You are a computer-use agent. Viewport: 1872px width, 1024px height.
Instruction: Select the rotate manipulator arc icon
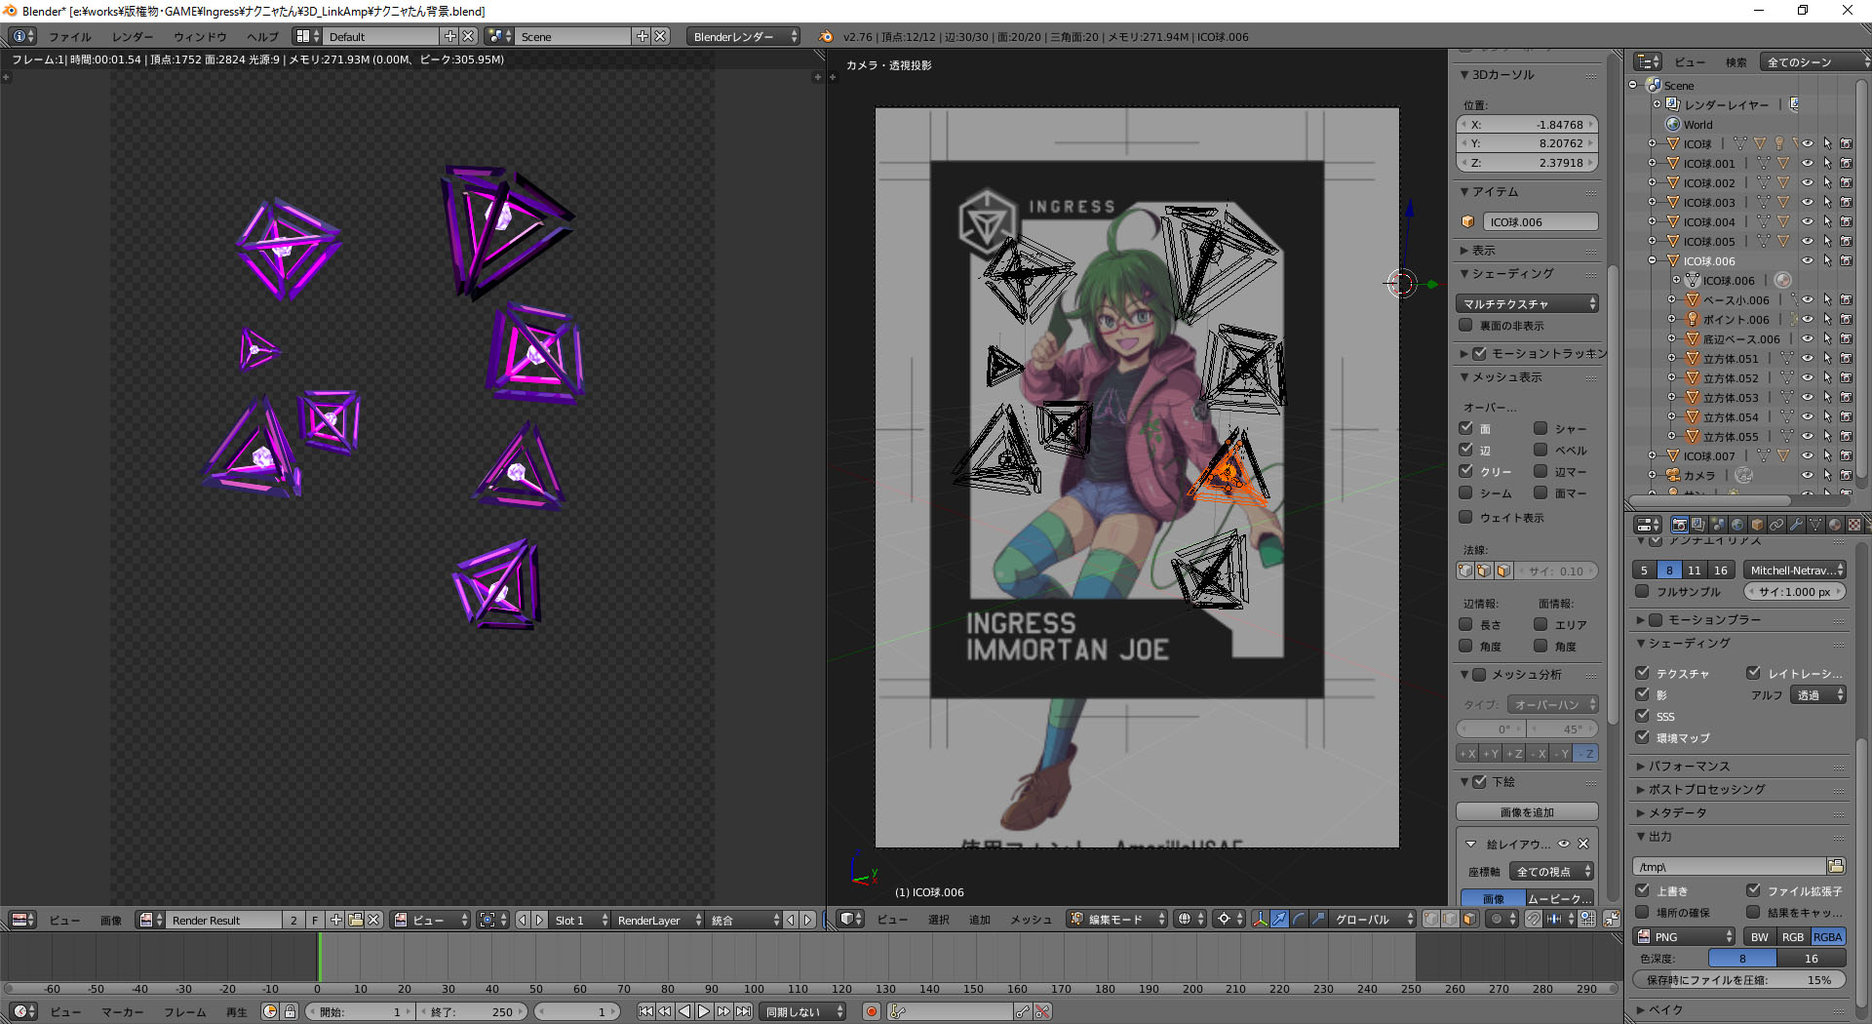click(x=1299, y=919)
